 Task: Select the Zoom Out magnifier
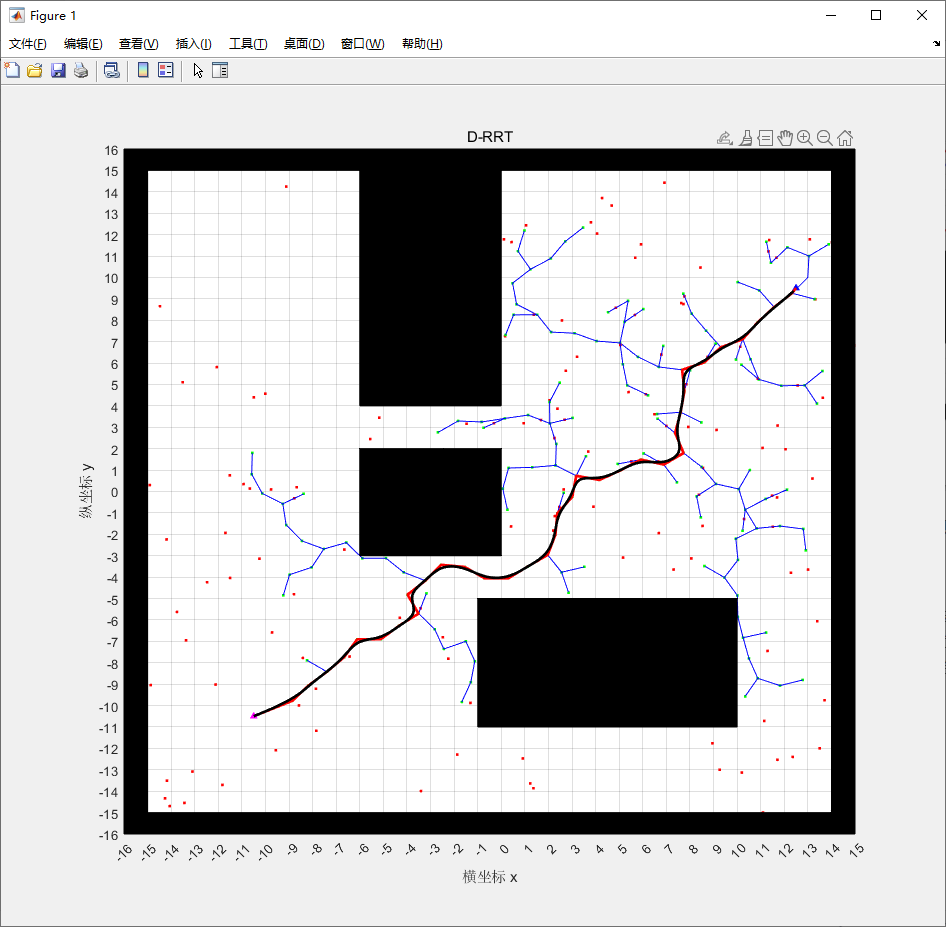tap(825, 138)
